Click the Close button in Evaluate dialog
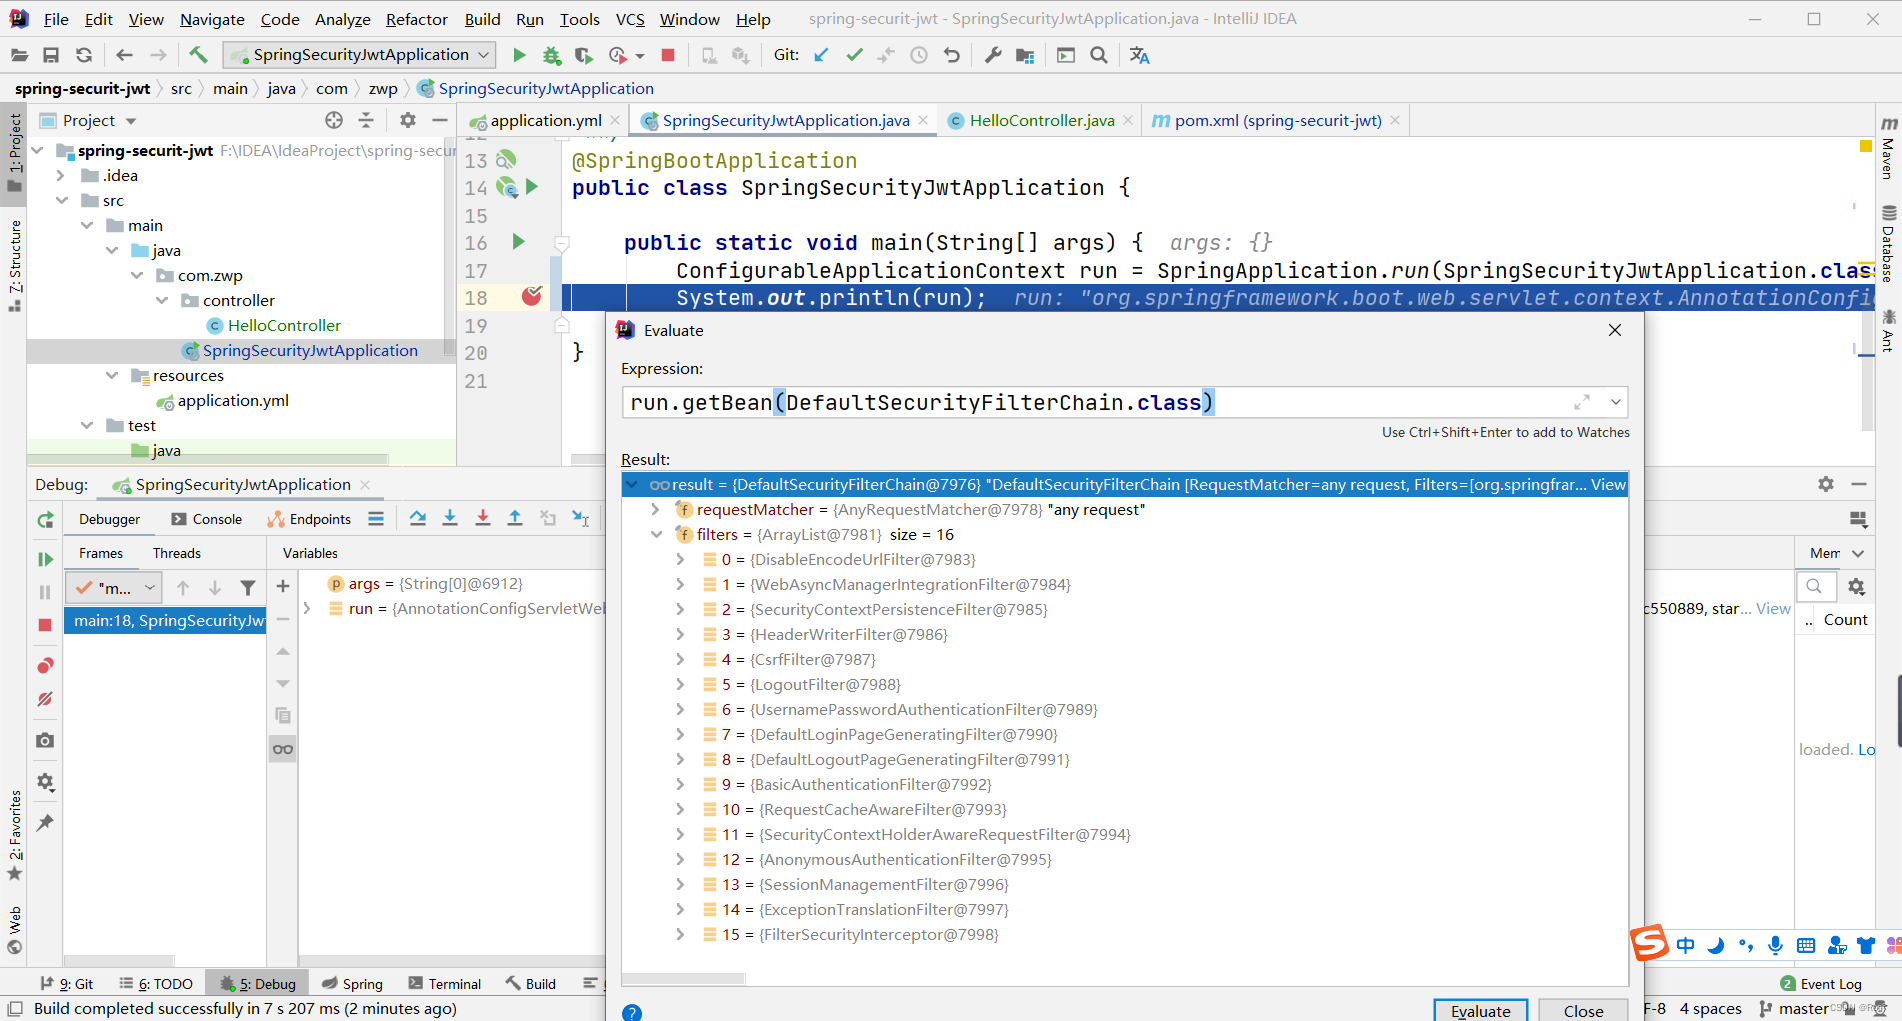The height and width of the screenshot is (1021, 1902). point(1583,1010)
